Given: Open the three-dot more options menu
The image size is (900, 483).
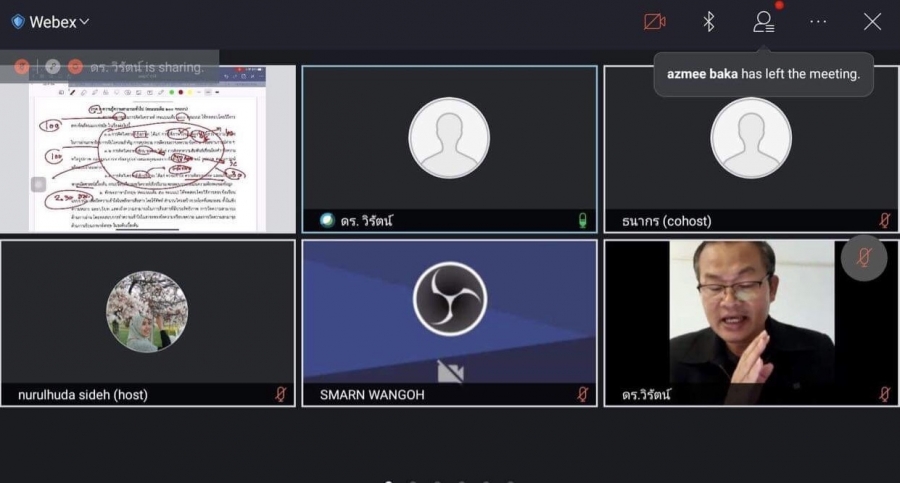Looking at the screenshot, I should [x=818, y=22].
